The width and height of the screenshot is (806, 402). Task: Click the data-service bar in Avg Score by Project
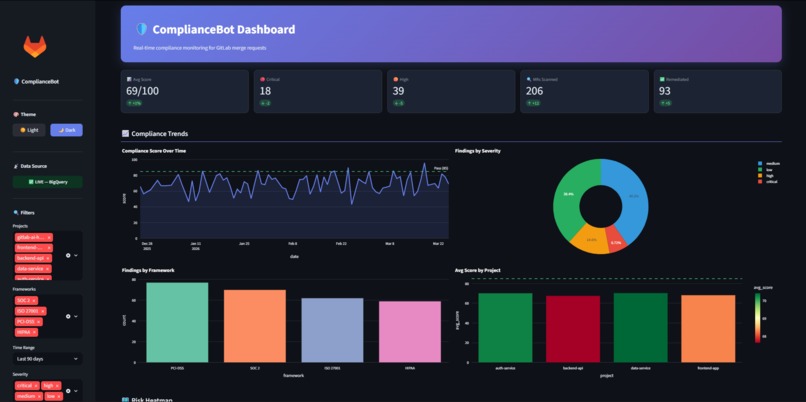[x=640, y=328]
